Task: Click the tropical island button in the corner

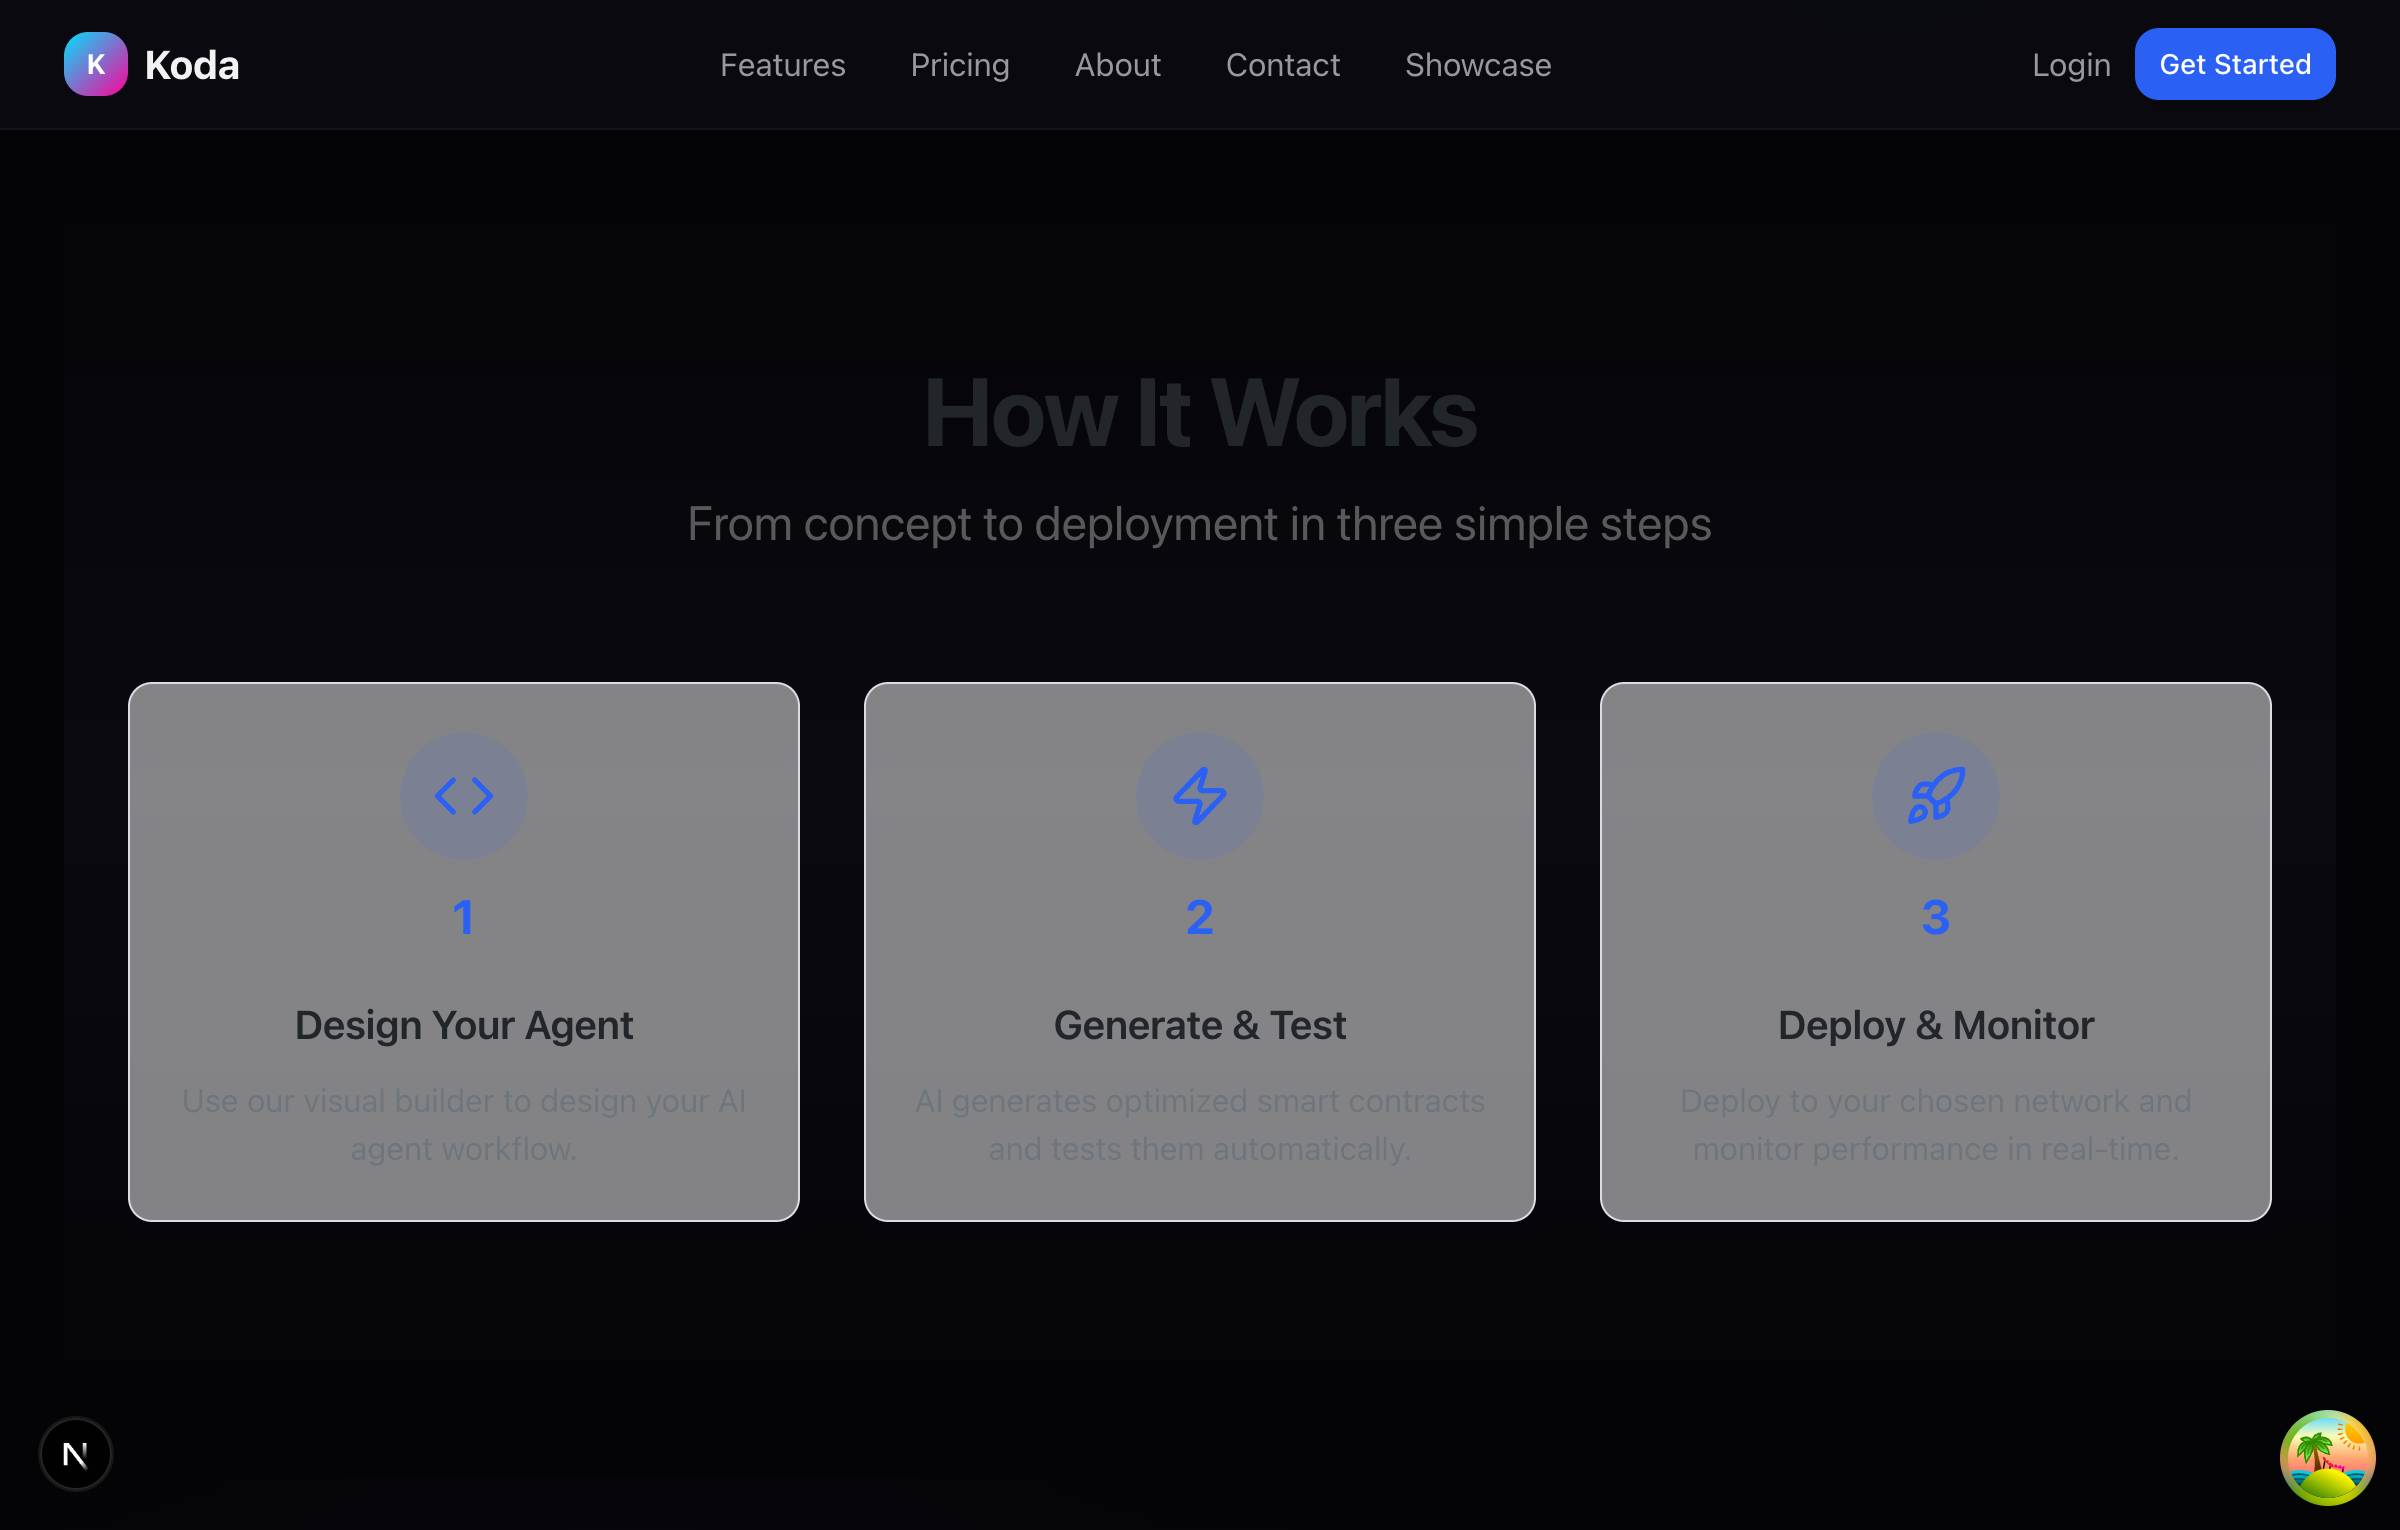Action: coord(2327,1456)
